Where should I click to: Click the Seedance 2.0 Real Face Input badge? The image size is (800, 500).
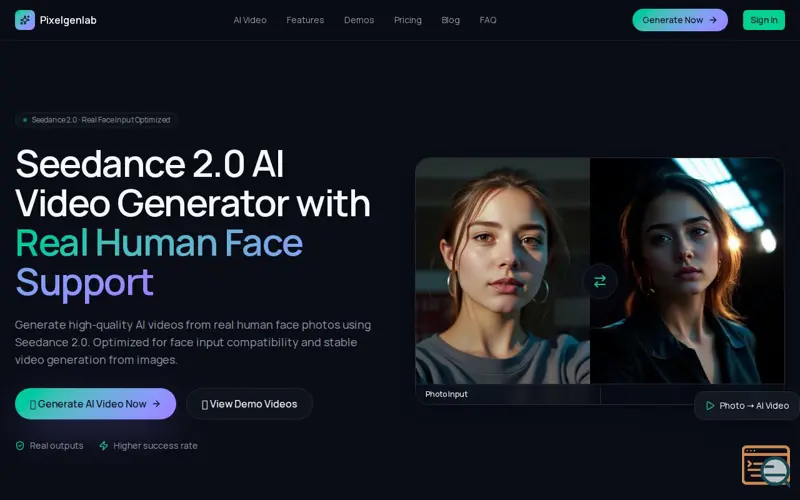click(x=96, y=120)
